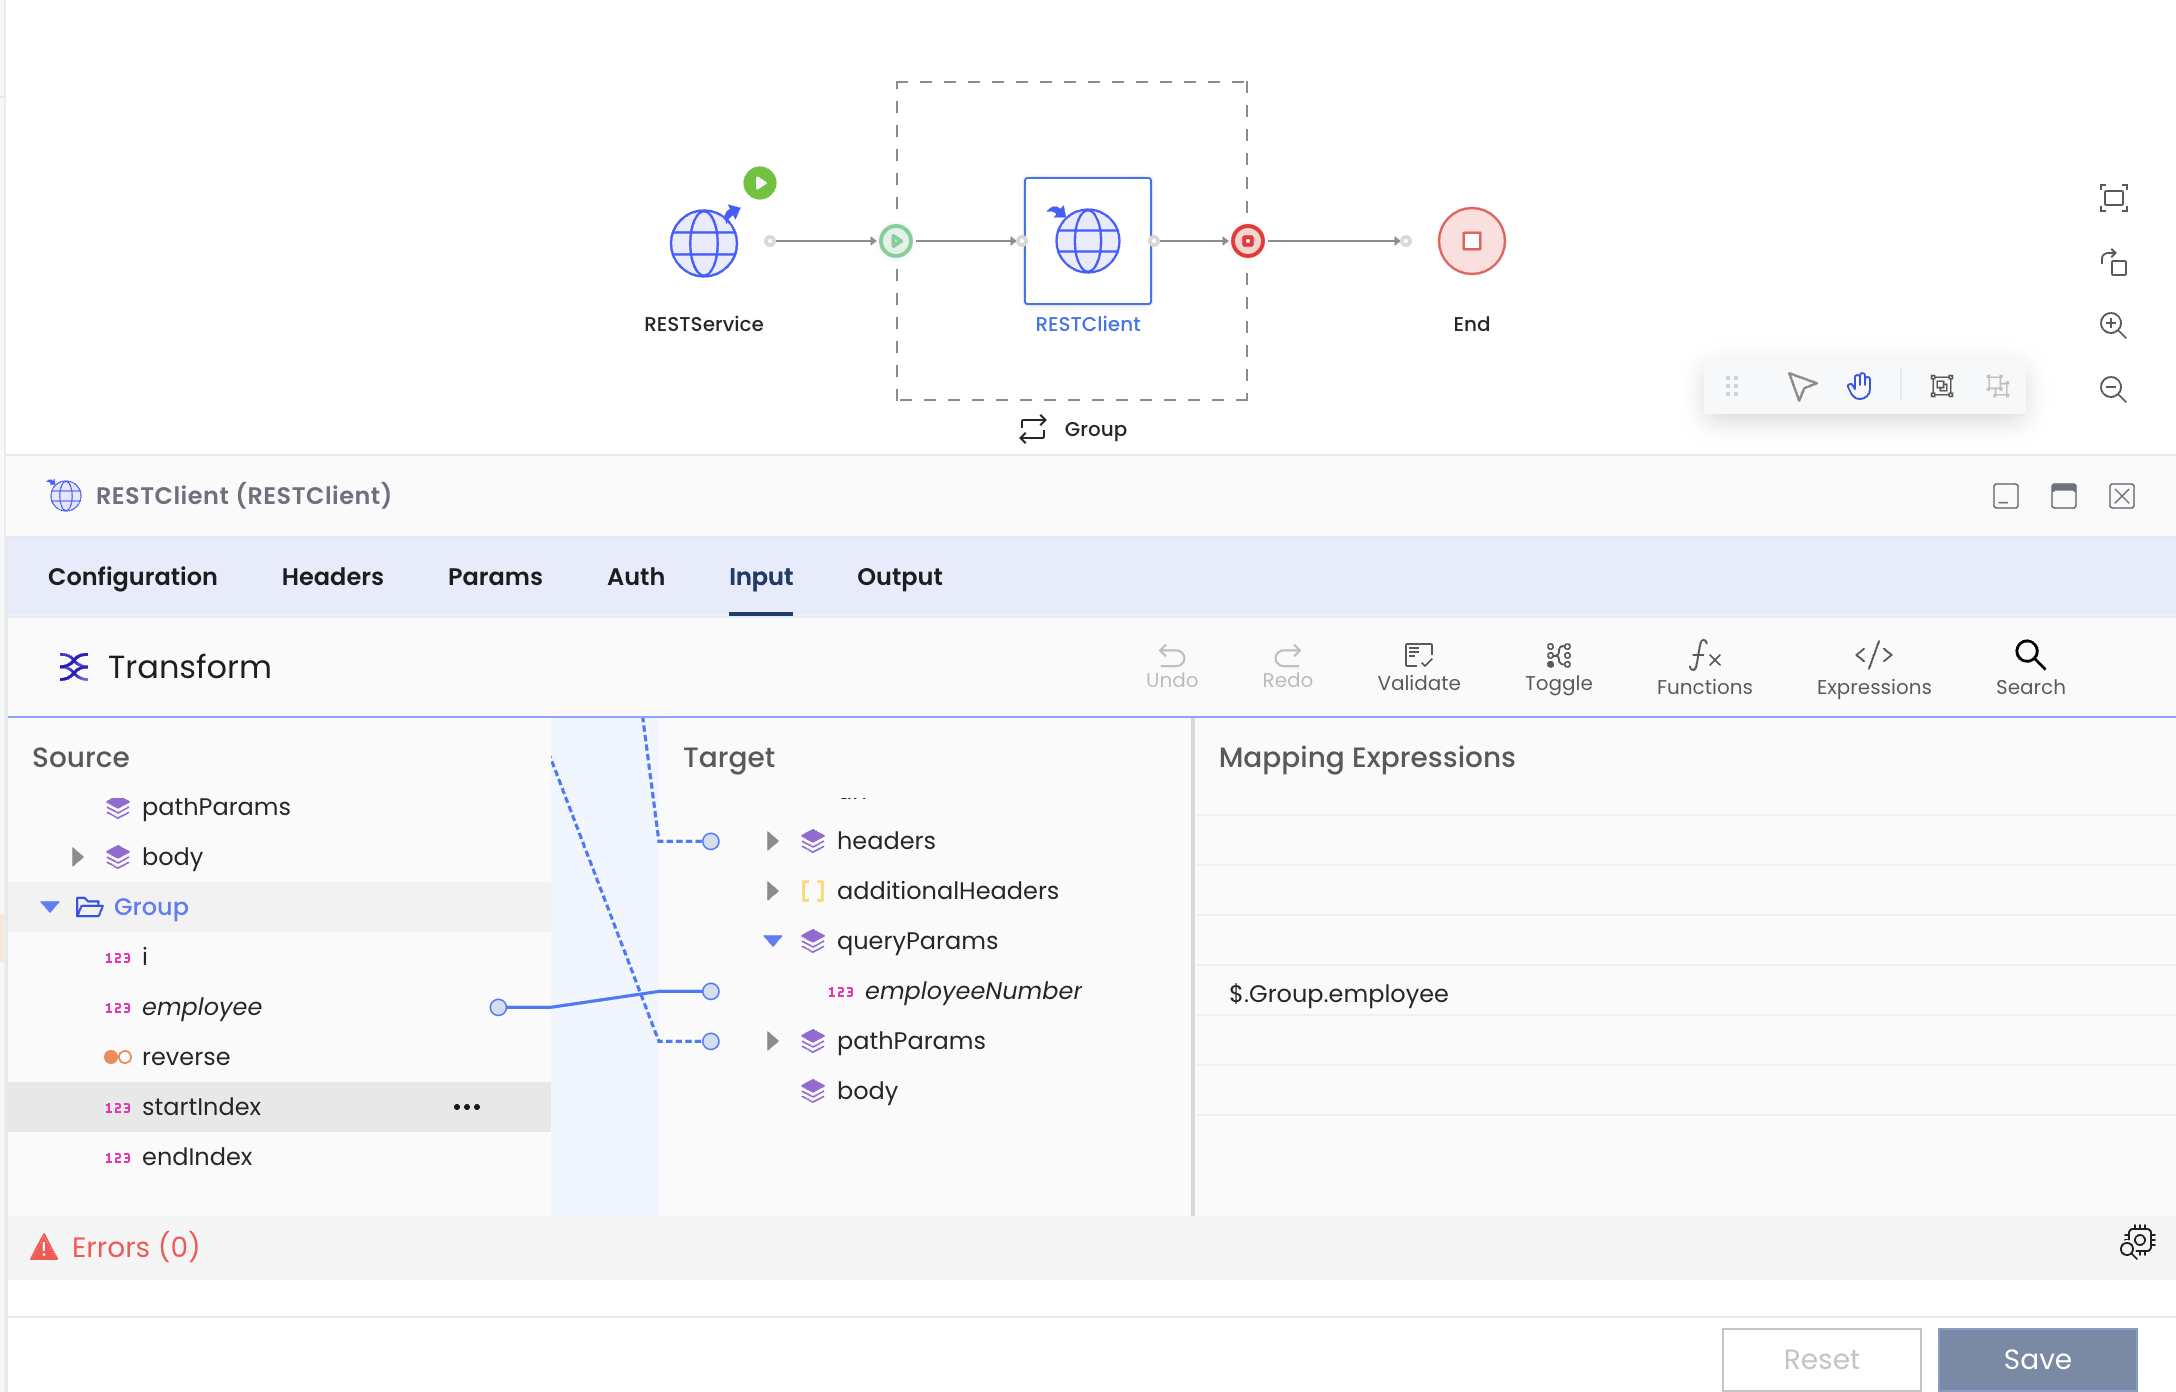Select the hand pan tool
The width and height of the screenshot is (2176, 1392).
1859,386
